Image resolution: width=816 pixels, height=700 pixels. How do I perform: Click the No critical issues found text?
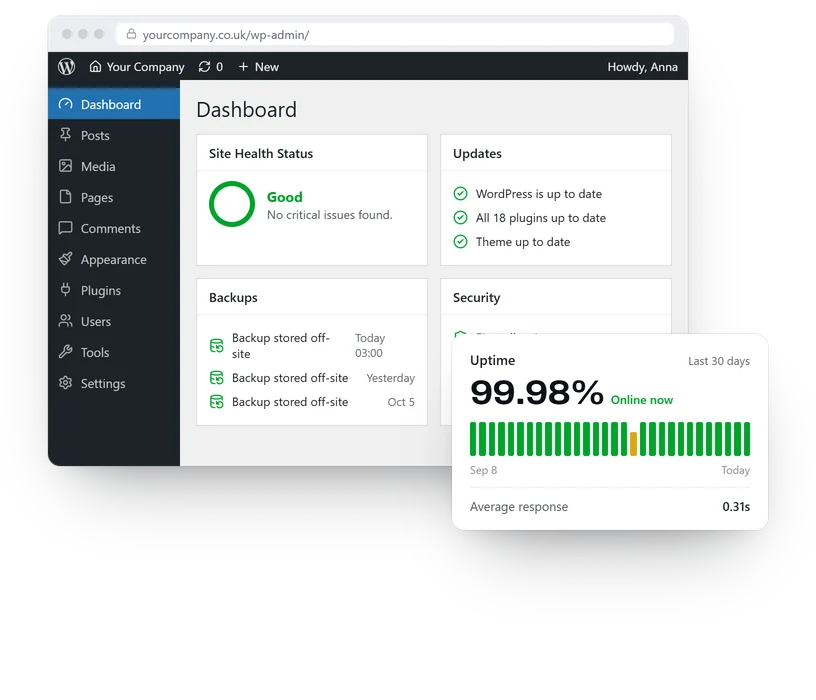pos(329,215)
